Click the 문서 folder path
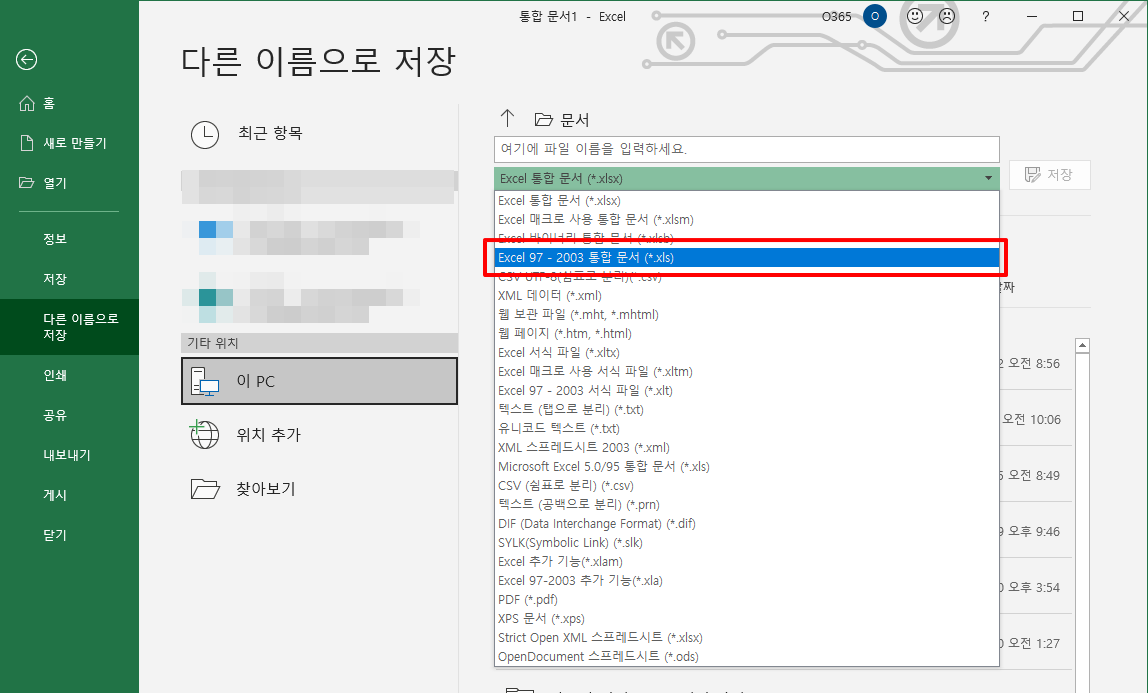 tap(562, 119)
